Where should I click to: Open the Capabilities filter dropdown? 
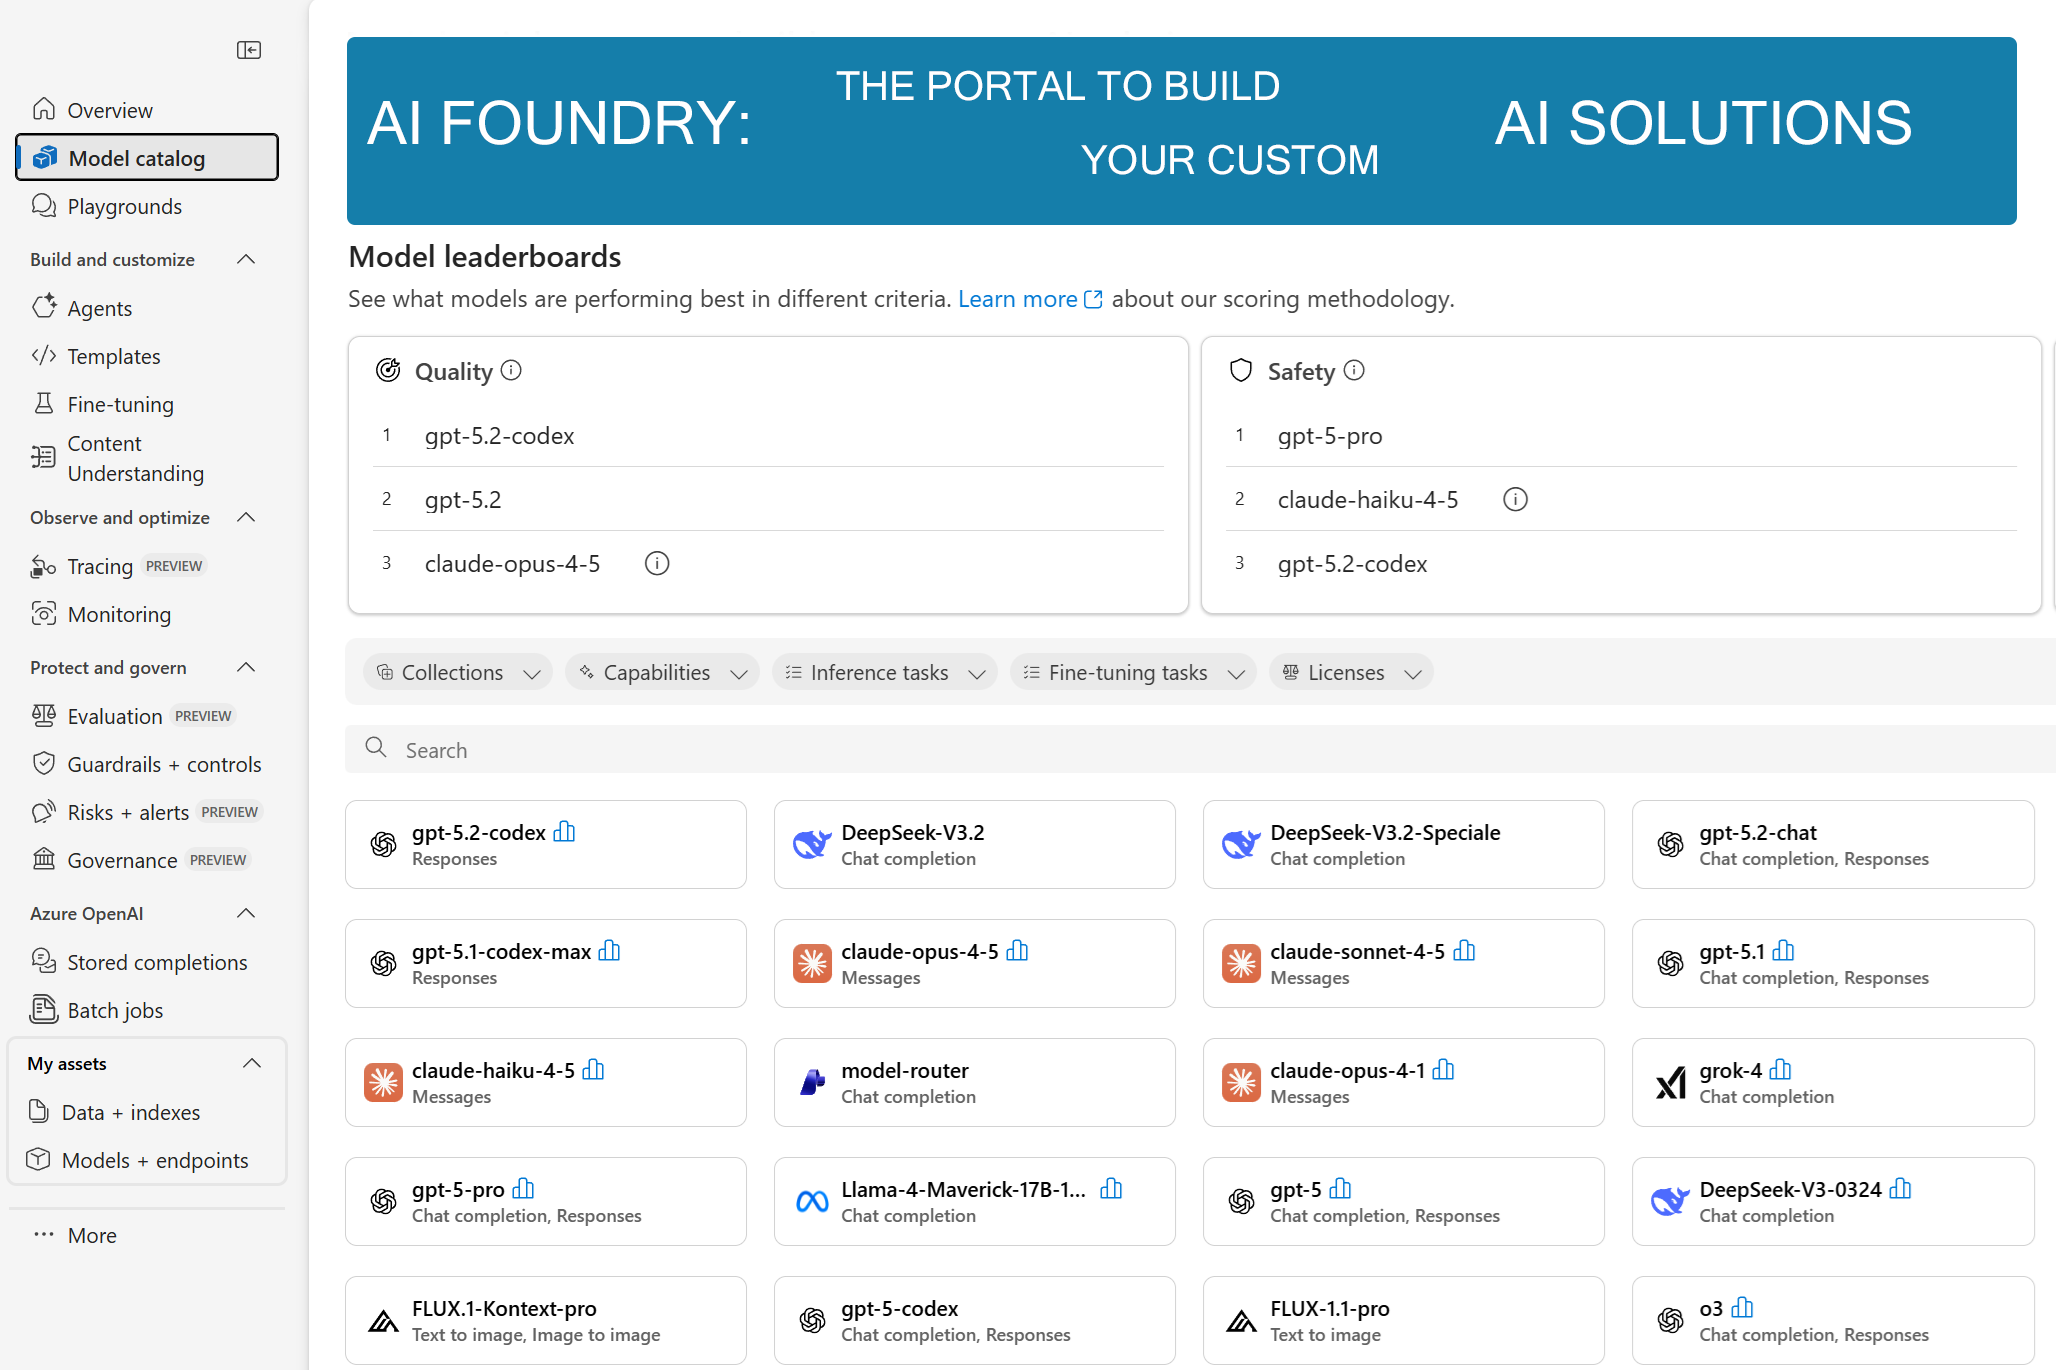point(662,673)
